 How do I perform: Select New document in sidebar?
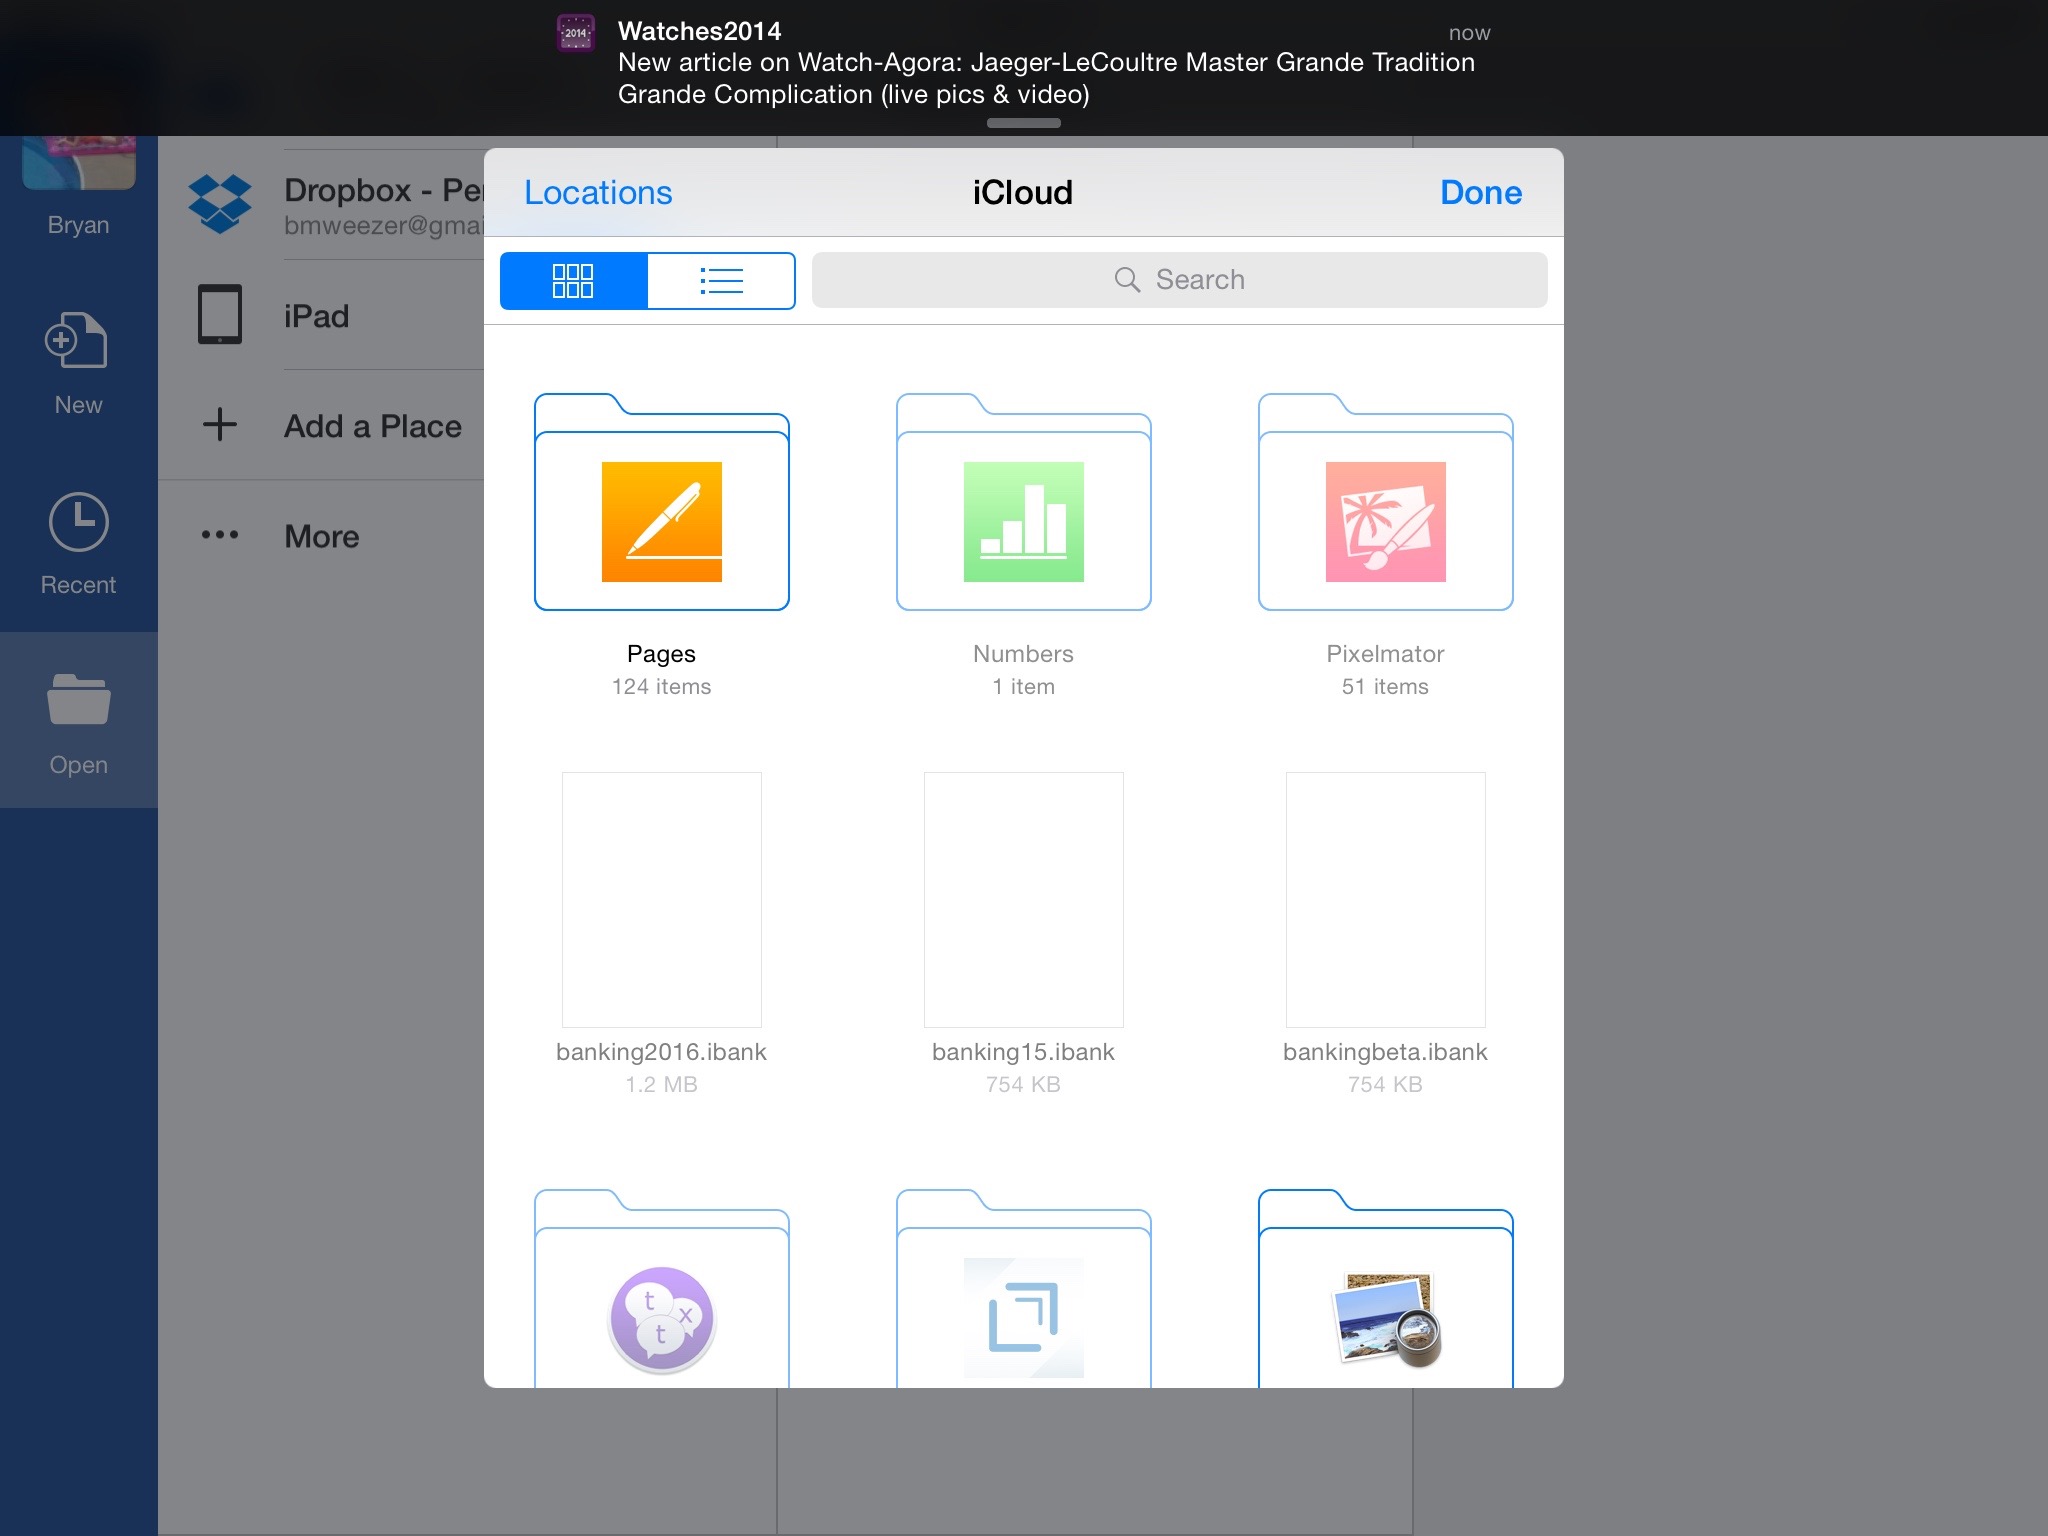(x=78, y=364)
